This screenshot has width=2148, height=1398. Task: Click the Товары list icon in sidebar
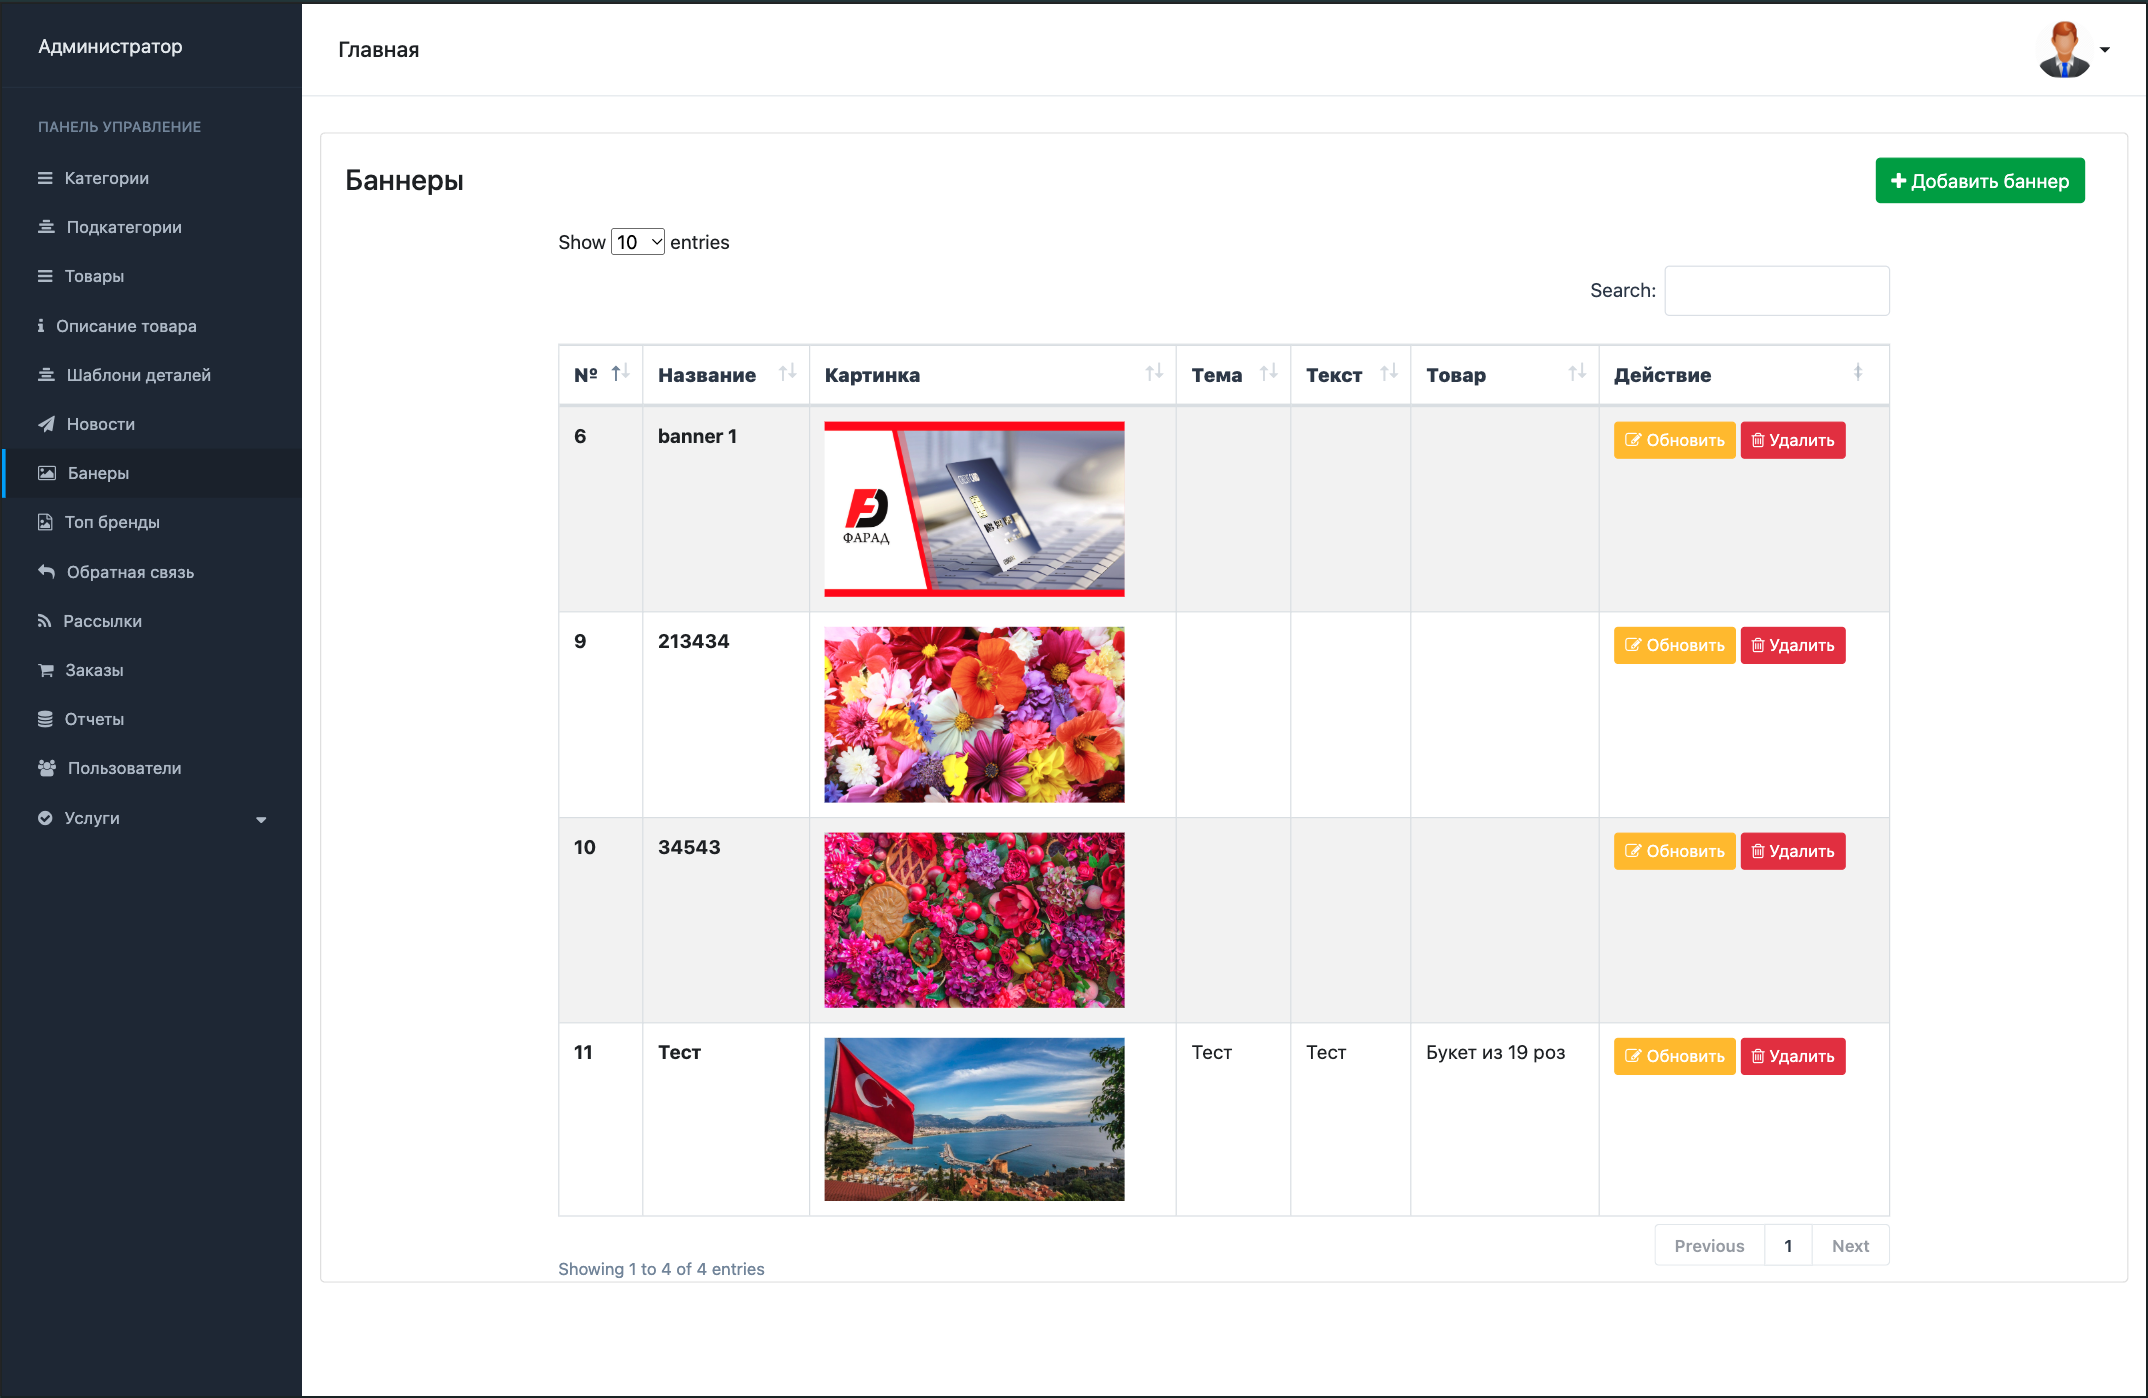pyautogui.click(x=45, y=276)
